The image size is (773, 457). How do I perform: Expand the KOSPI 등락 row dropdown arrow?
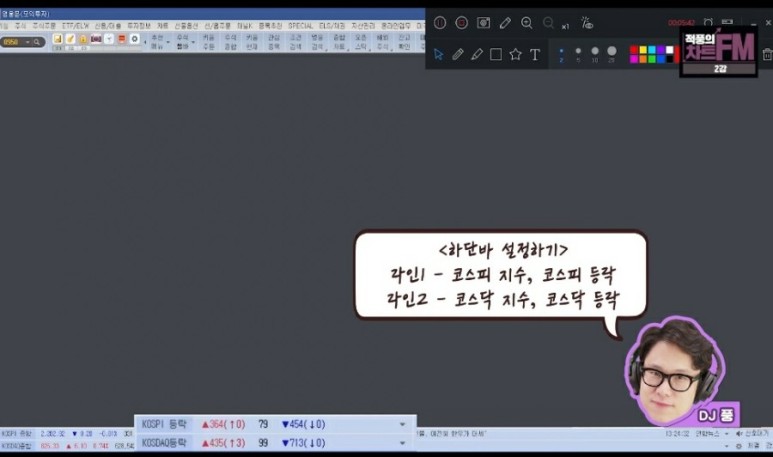(402, 424)
